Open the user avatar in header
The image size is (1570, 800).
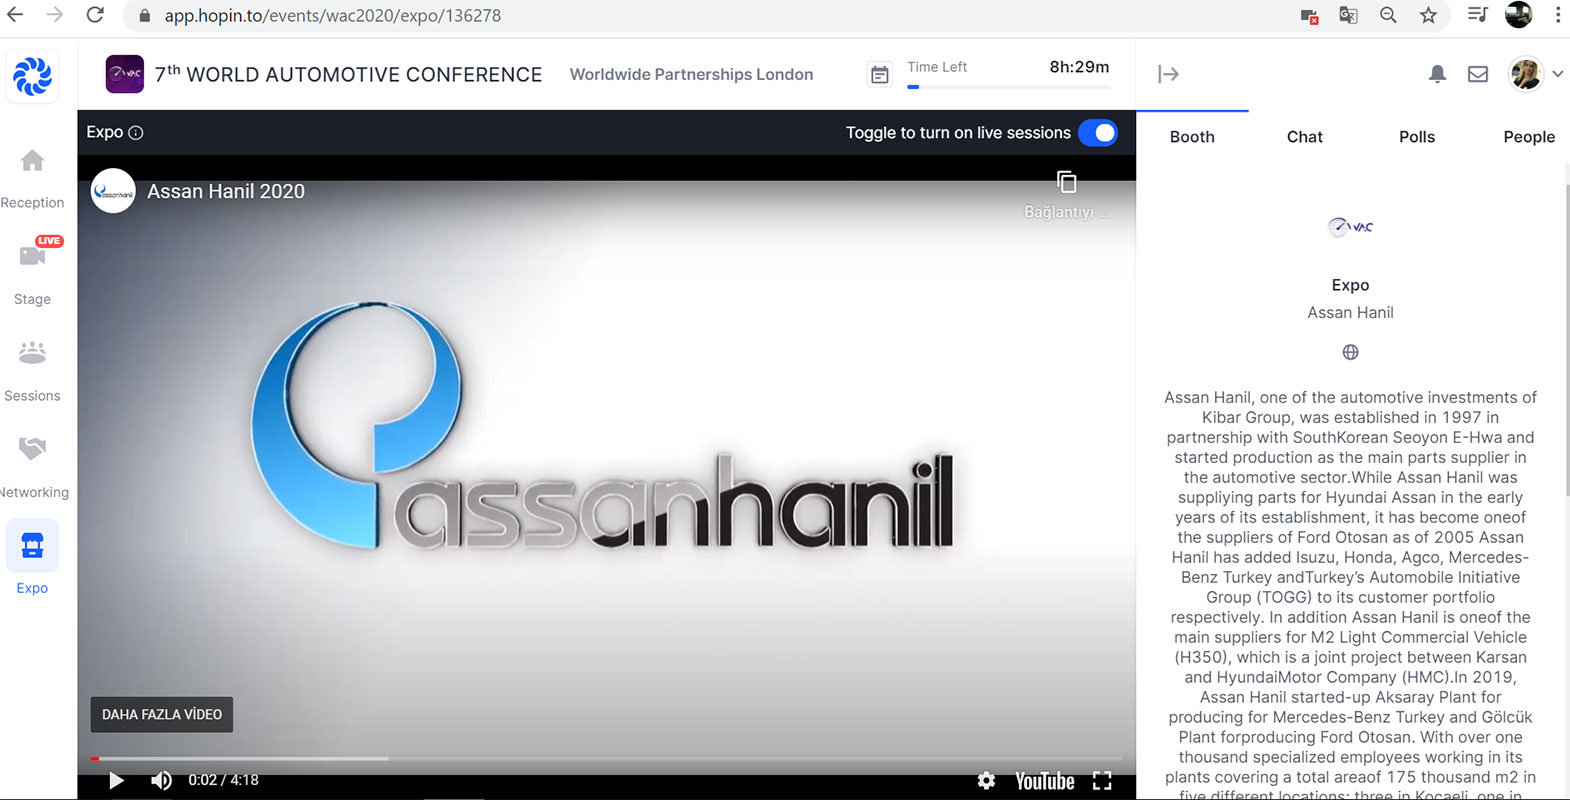1525,74
